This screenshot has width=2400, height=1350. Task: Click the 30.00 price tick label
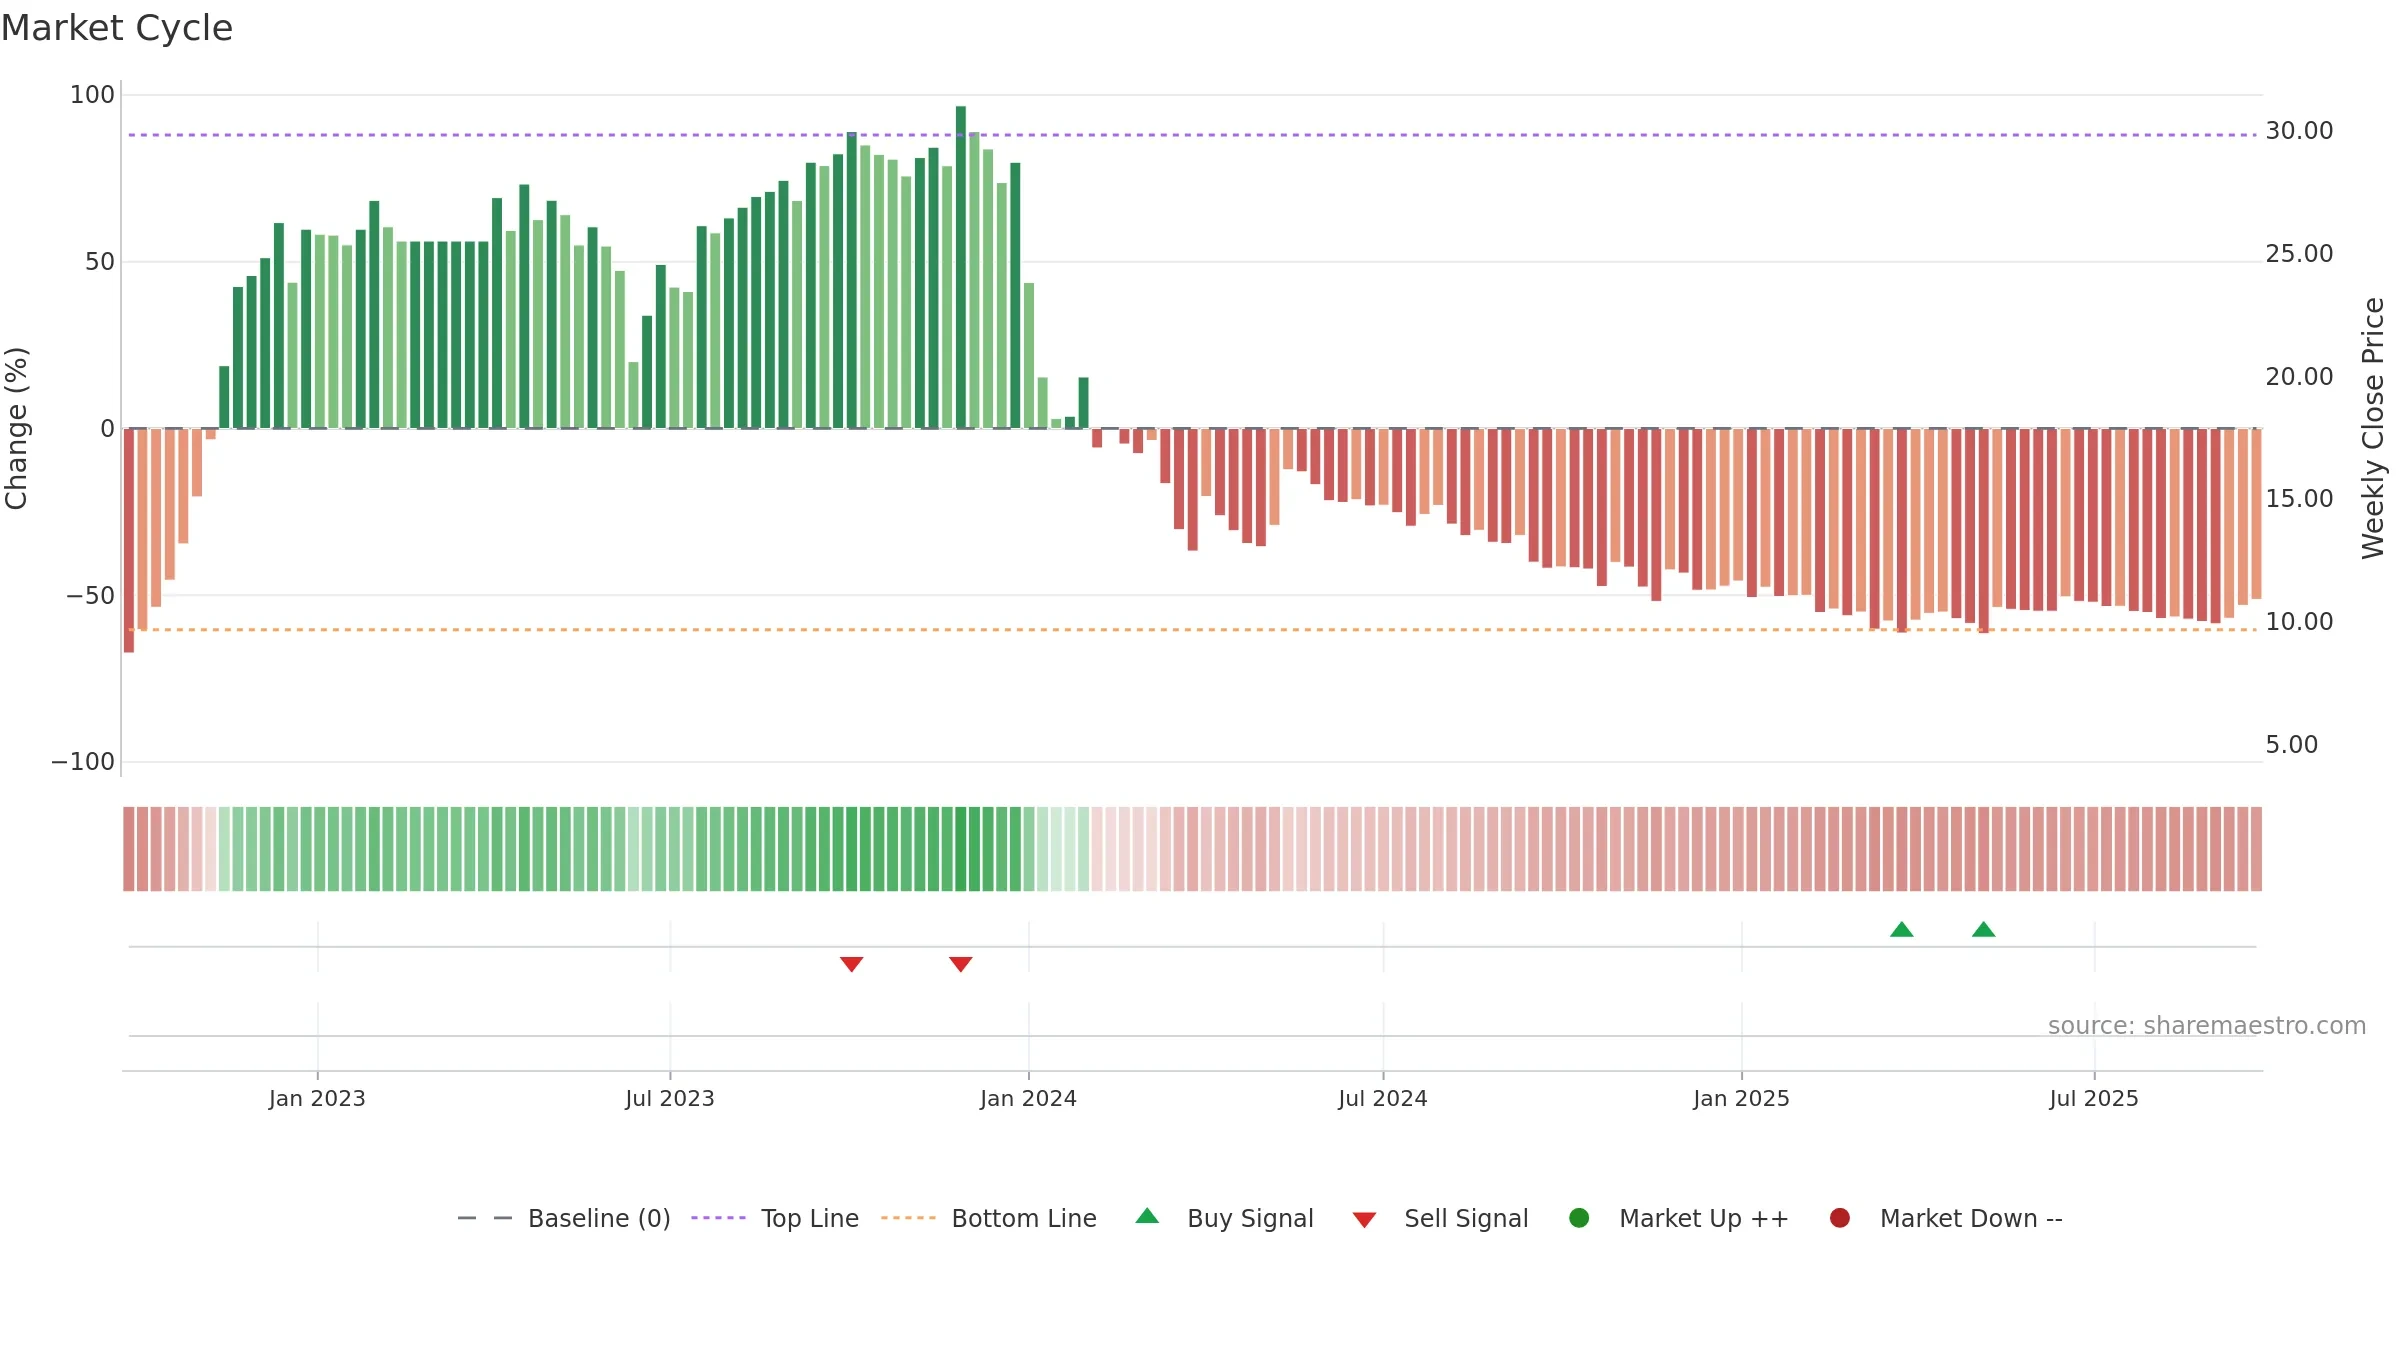(x=2299, y=131)
